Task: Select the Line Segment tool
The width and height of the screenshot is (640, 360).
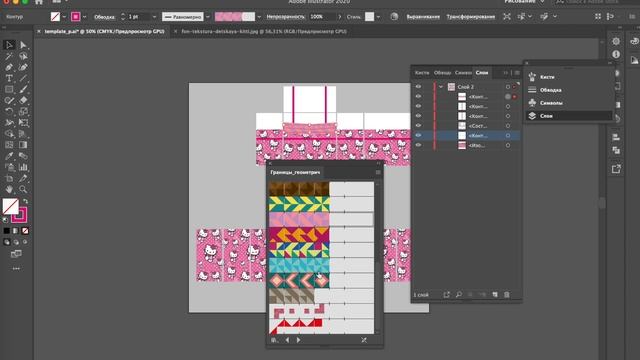Action: tap(23, 78)
